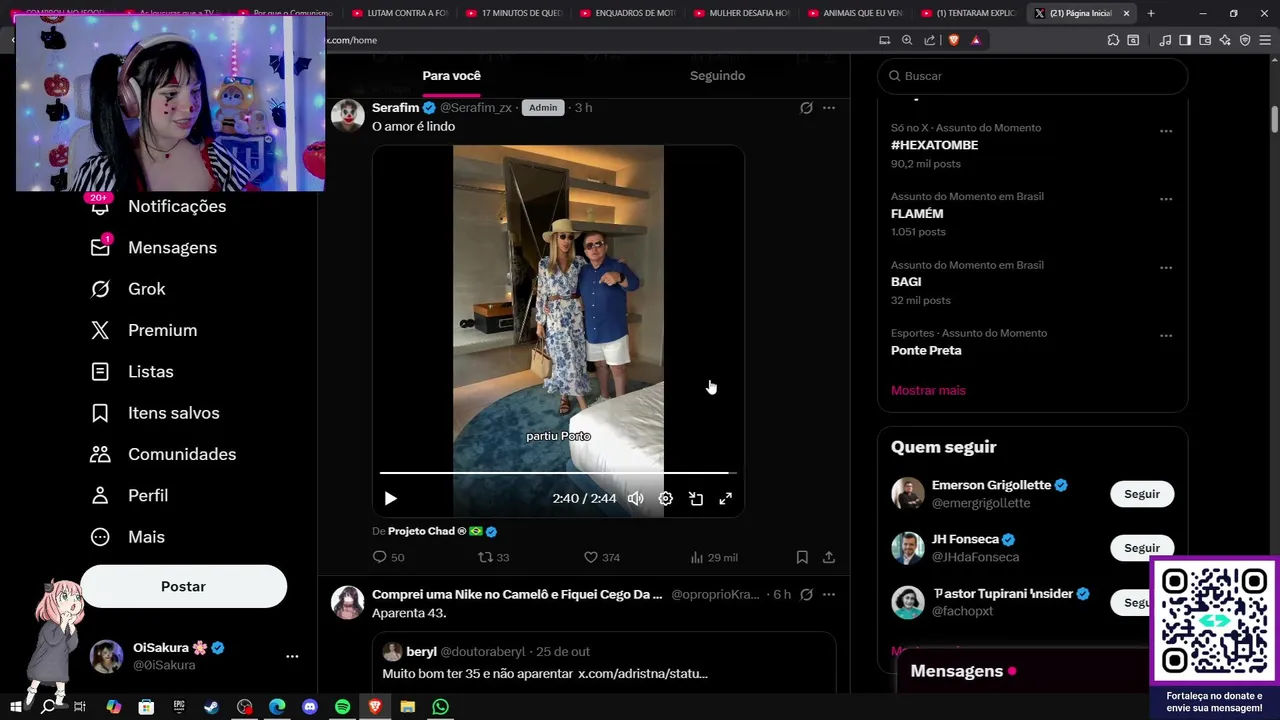Follow JH Fonseca

coord(1141,548)
